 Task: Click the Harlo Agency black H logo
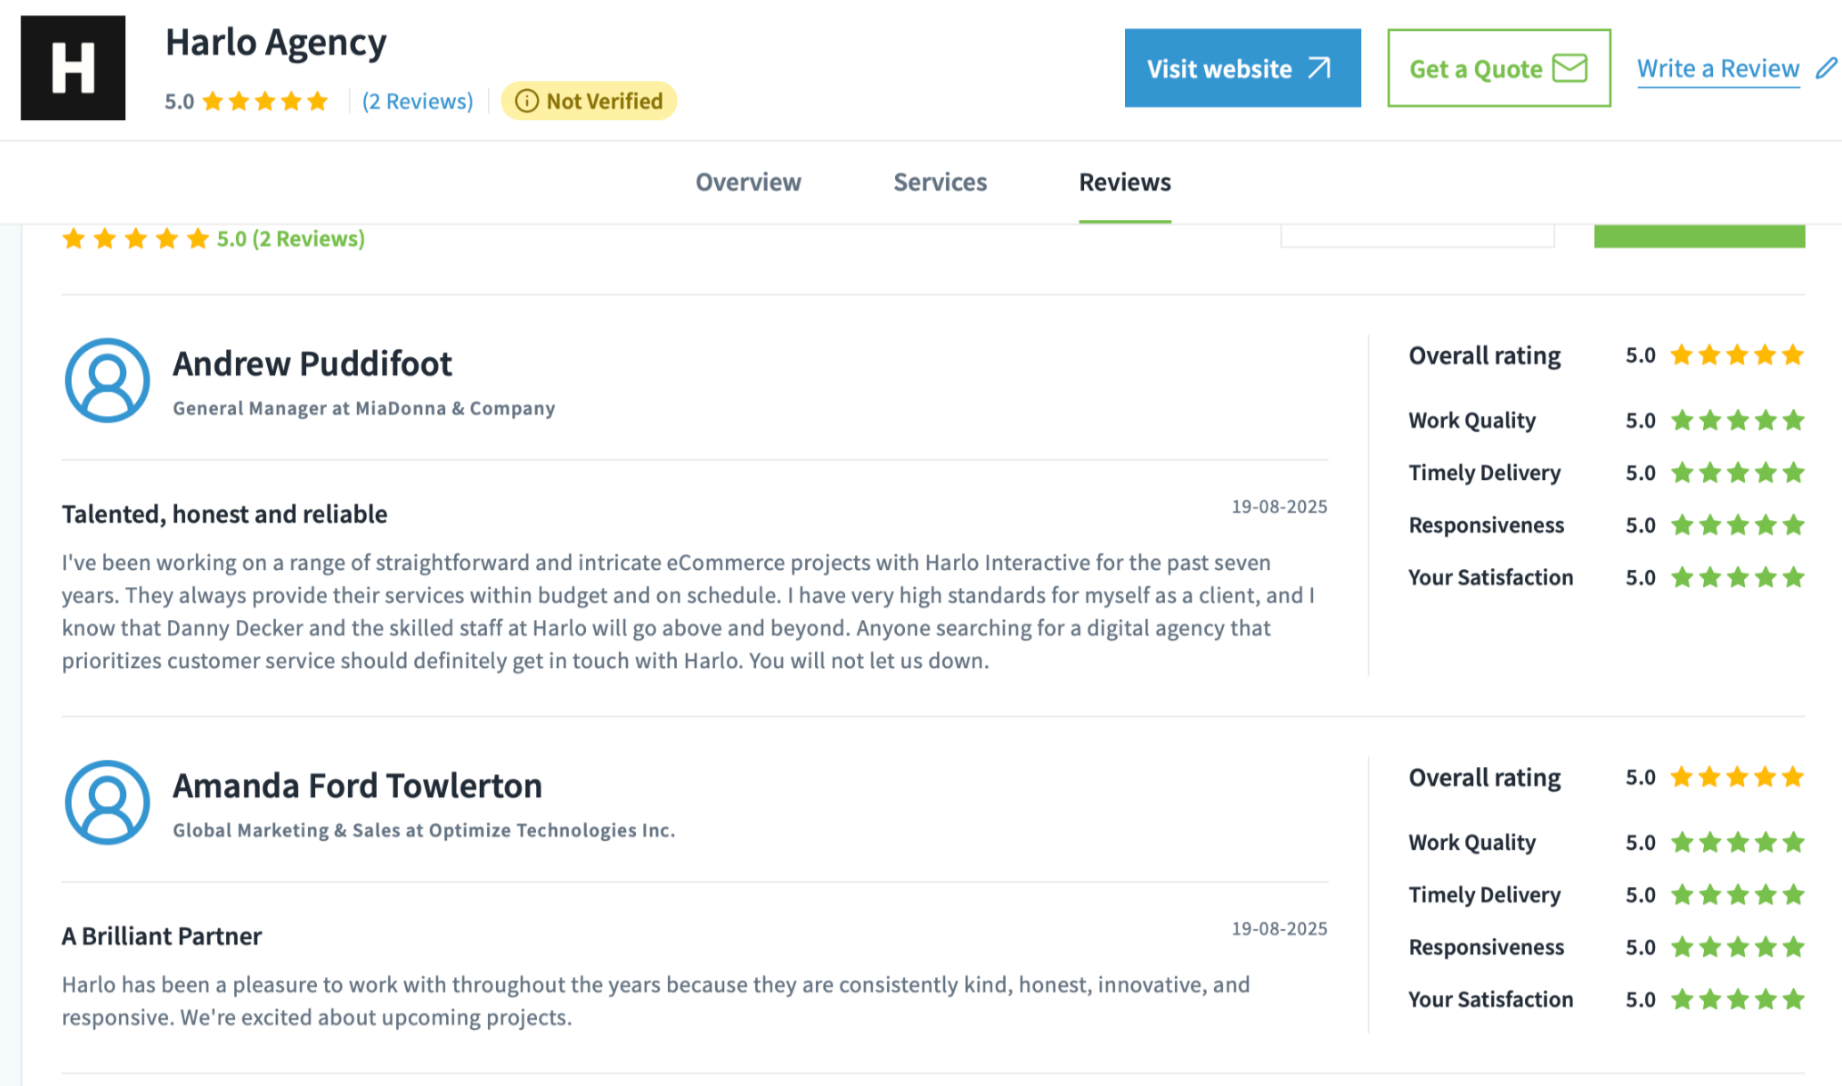(x=73, y=68)
